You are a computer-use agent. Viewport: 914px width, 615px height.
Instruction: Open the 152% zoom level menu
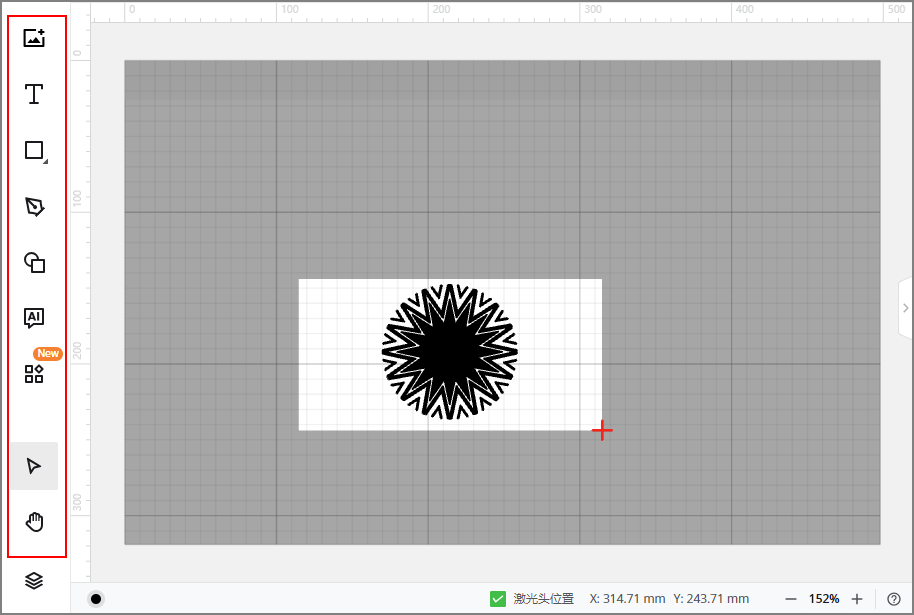[824, 599]
